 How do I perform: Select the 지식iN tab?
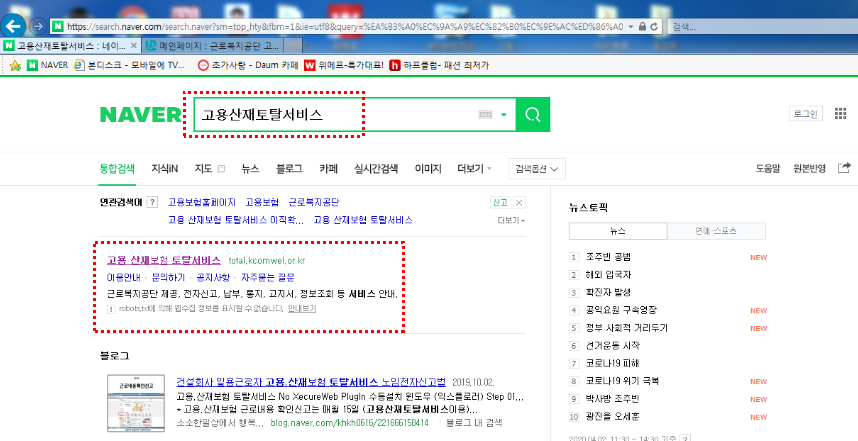coord(165,169)
